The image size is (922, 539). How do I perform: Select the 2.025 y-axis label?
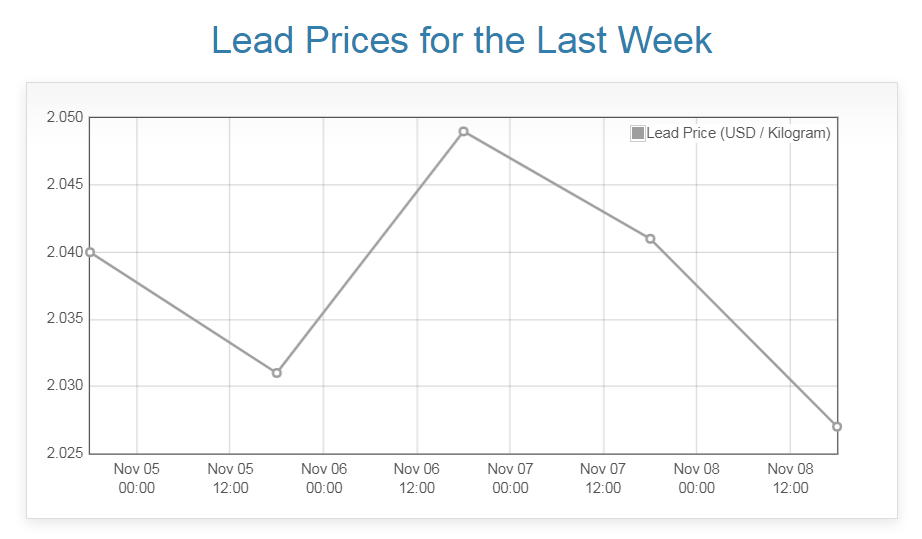(x=64, y=454)
